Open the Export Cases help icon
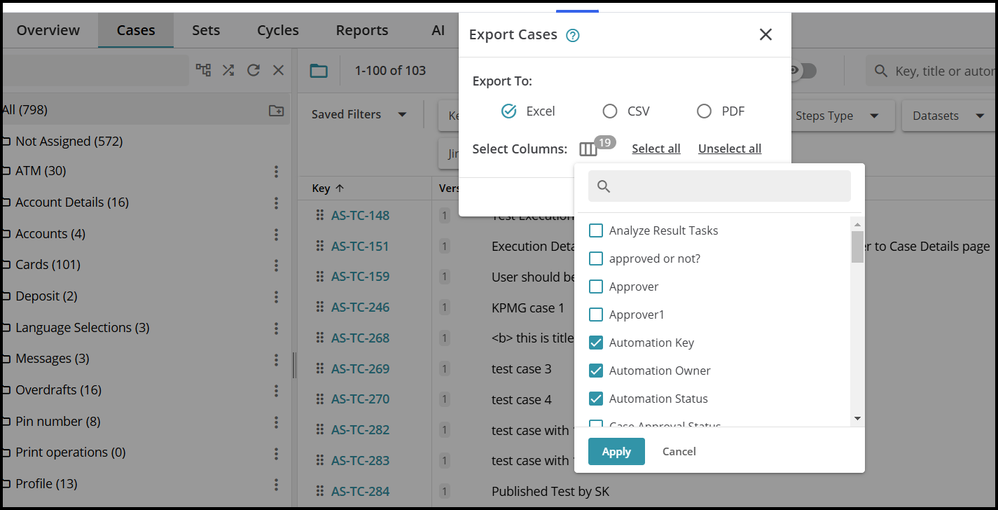Viewport: 998px width, 510px height. (x=573, y=36)
